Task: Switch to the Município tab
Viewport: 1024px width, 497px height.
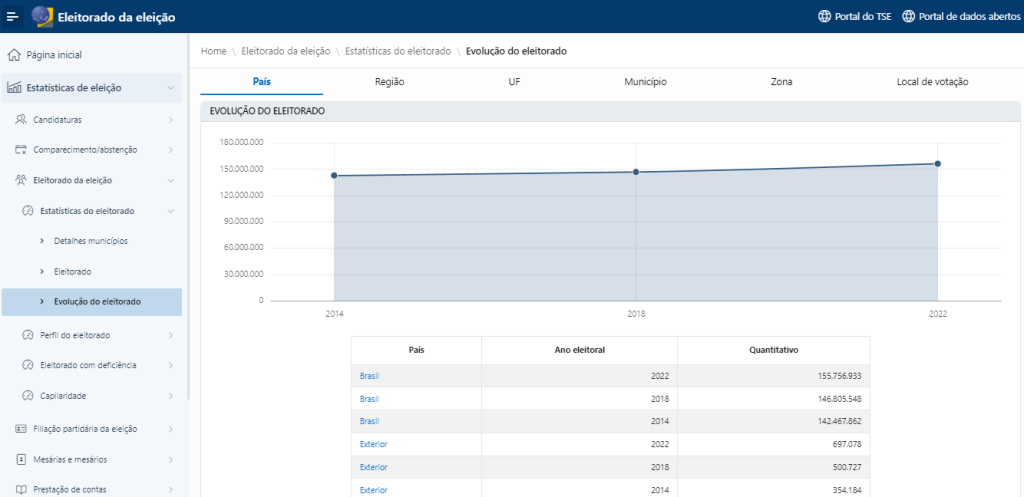Action: click(x=645, y=82)
